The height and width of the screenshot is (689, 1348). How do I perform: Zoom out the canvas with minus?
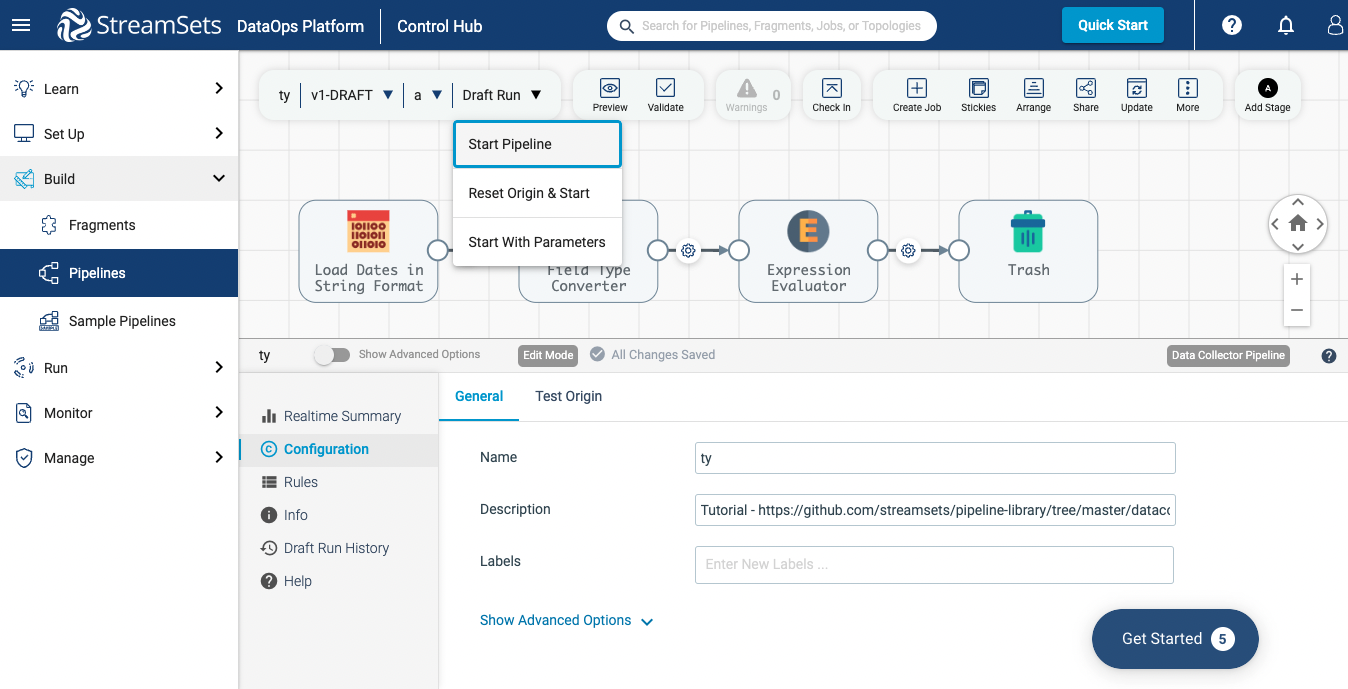tap(1297, 310)
